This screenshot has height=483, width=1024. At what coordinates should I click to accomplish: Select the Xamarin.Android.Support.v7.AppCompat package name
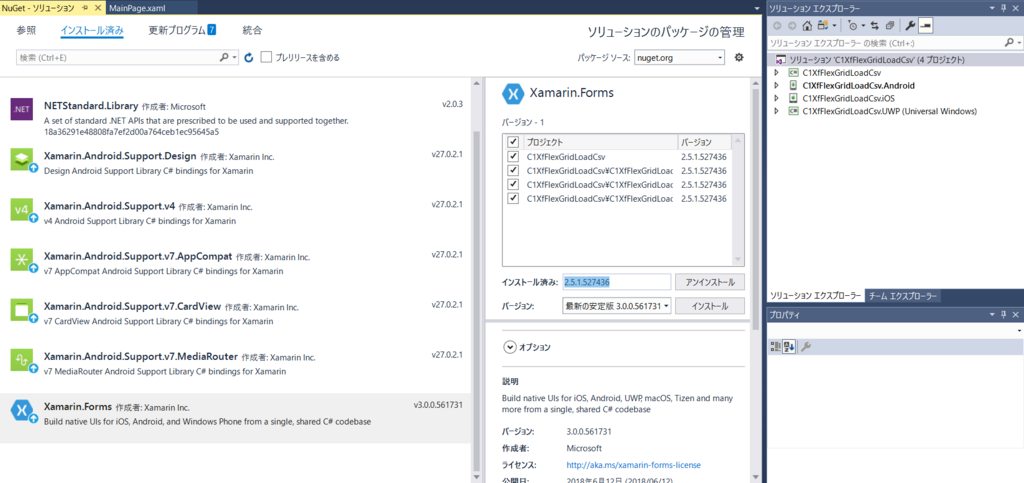[x=137, y=257]
